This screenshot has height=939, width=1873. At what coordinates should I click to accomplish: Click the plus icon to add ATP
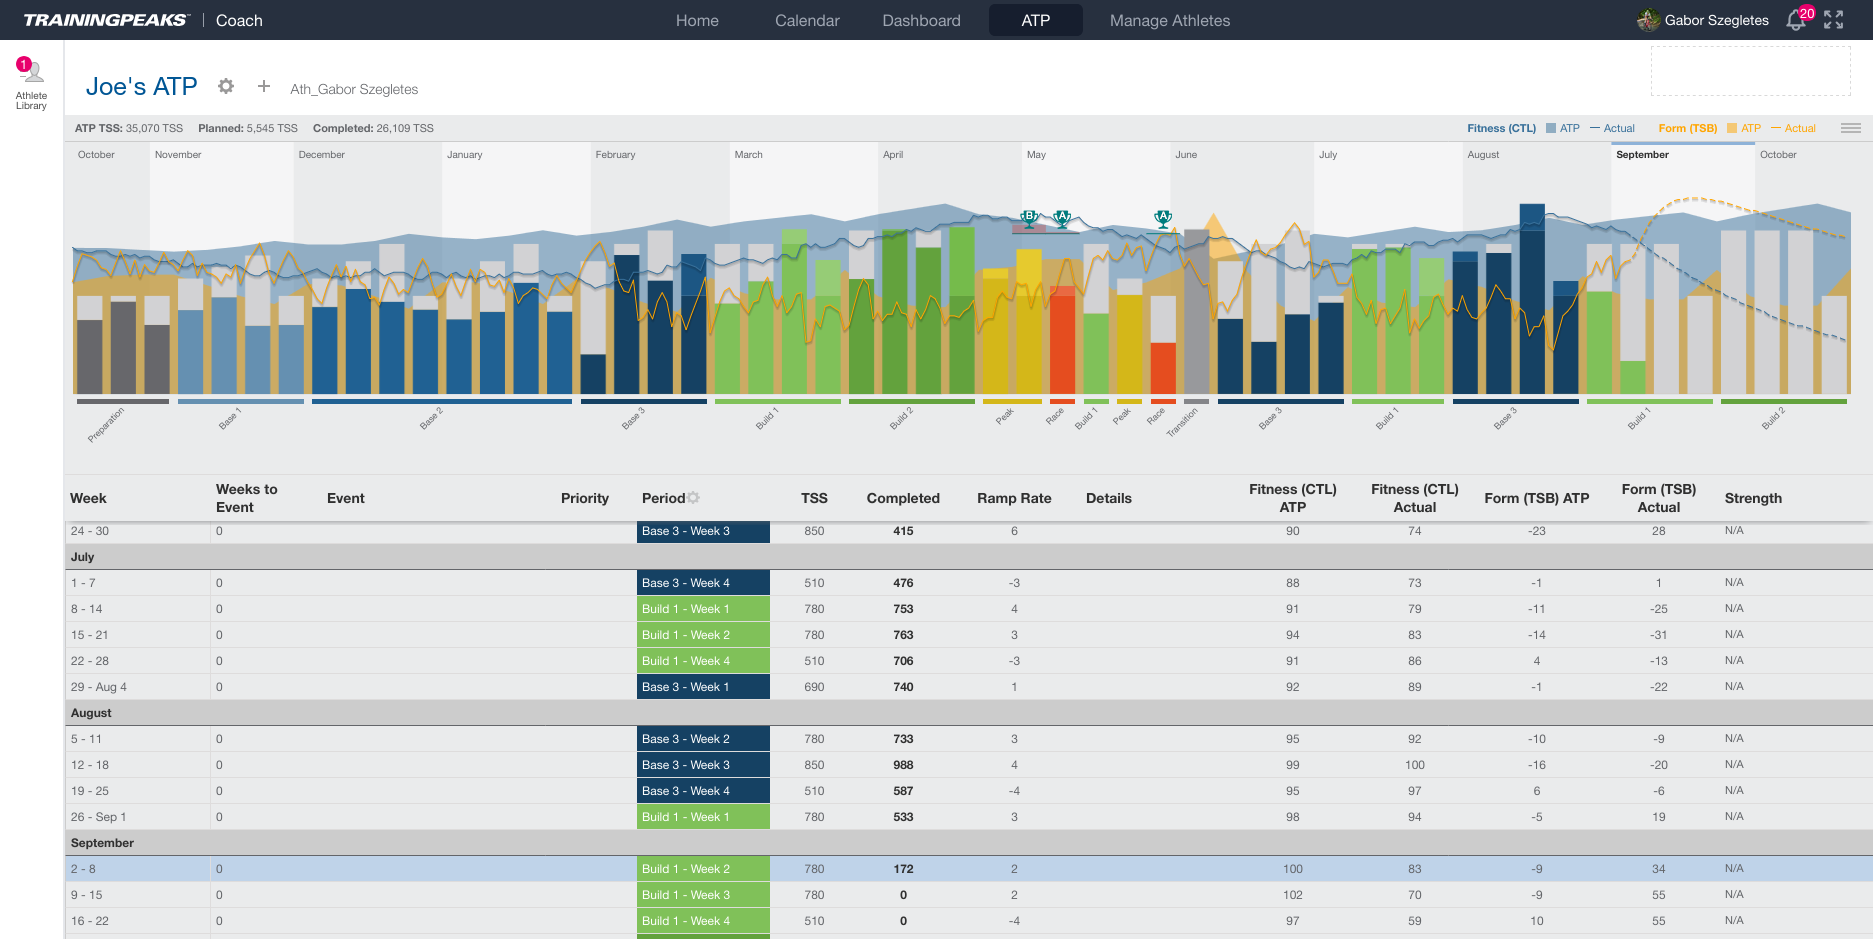point(264,87)
